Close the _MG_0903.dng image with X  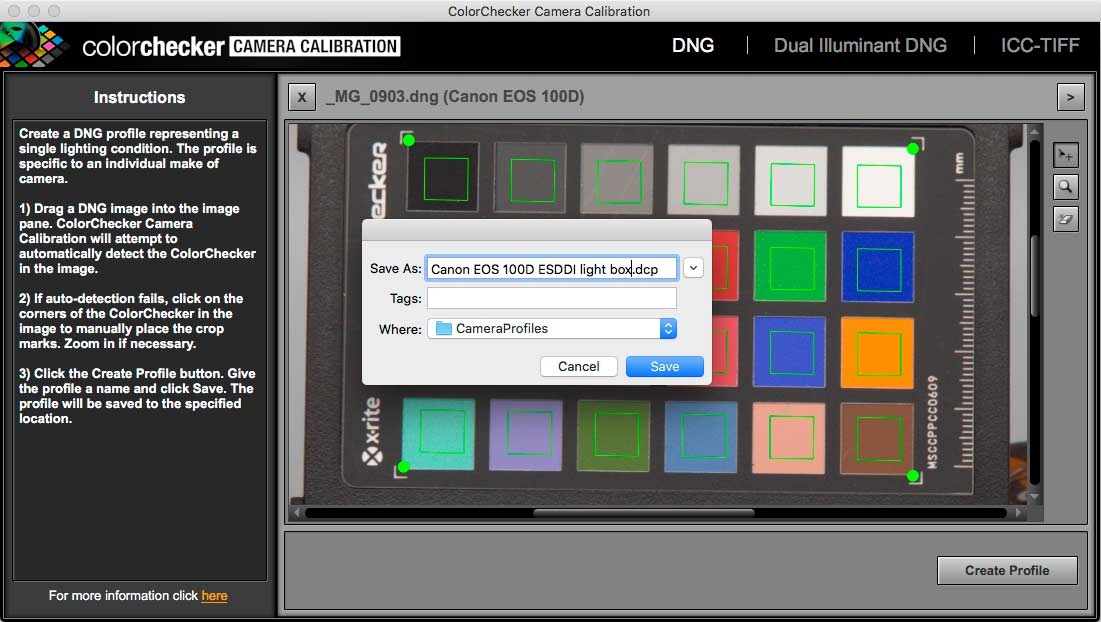pos(302,97)
